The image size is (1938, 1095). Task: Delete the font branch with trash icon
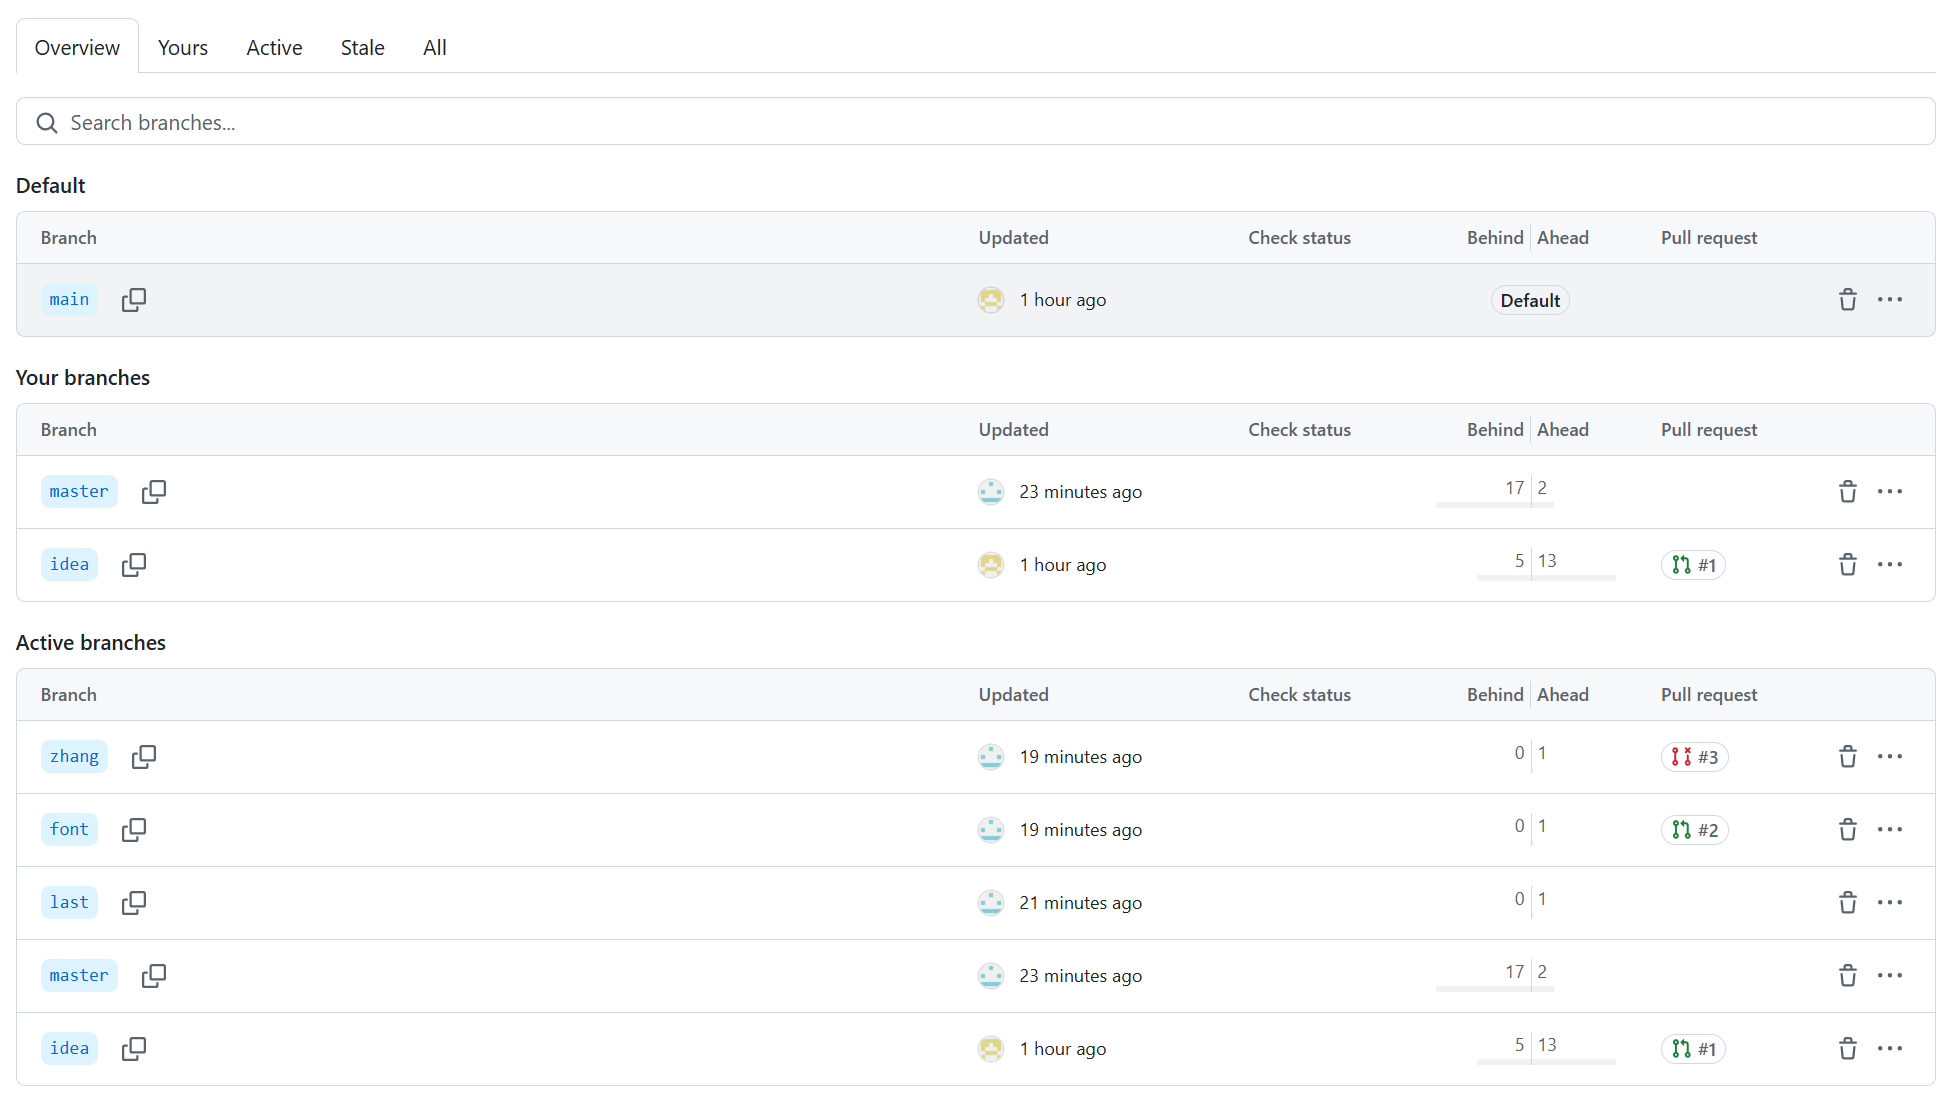coord(1847,830)
